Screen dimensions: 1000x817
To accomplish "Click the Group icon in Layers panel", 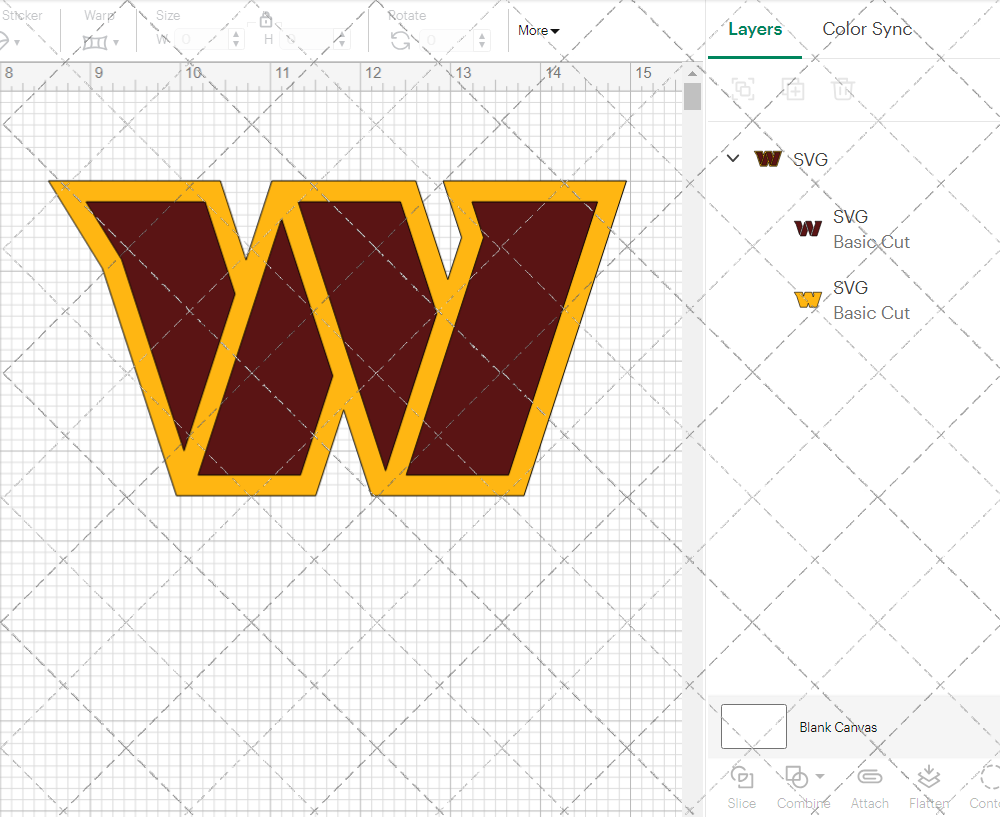I will tap(743, 89).
